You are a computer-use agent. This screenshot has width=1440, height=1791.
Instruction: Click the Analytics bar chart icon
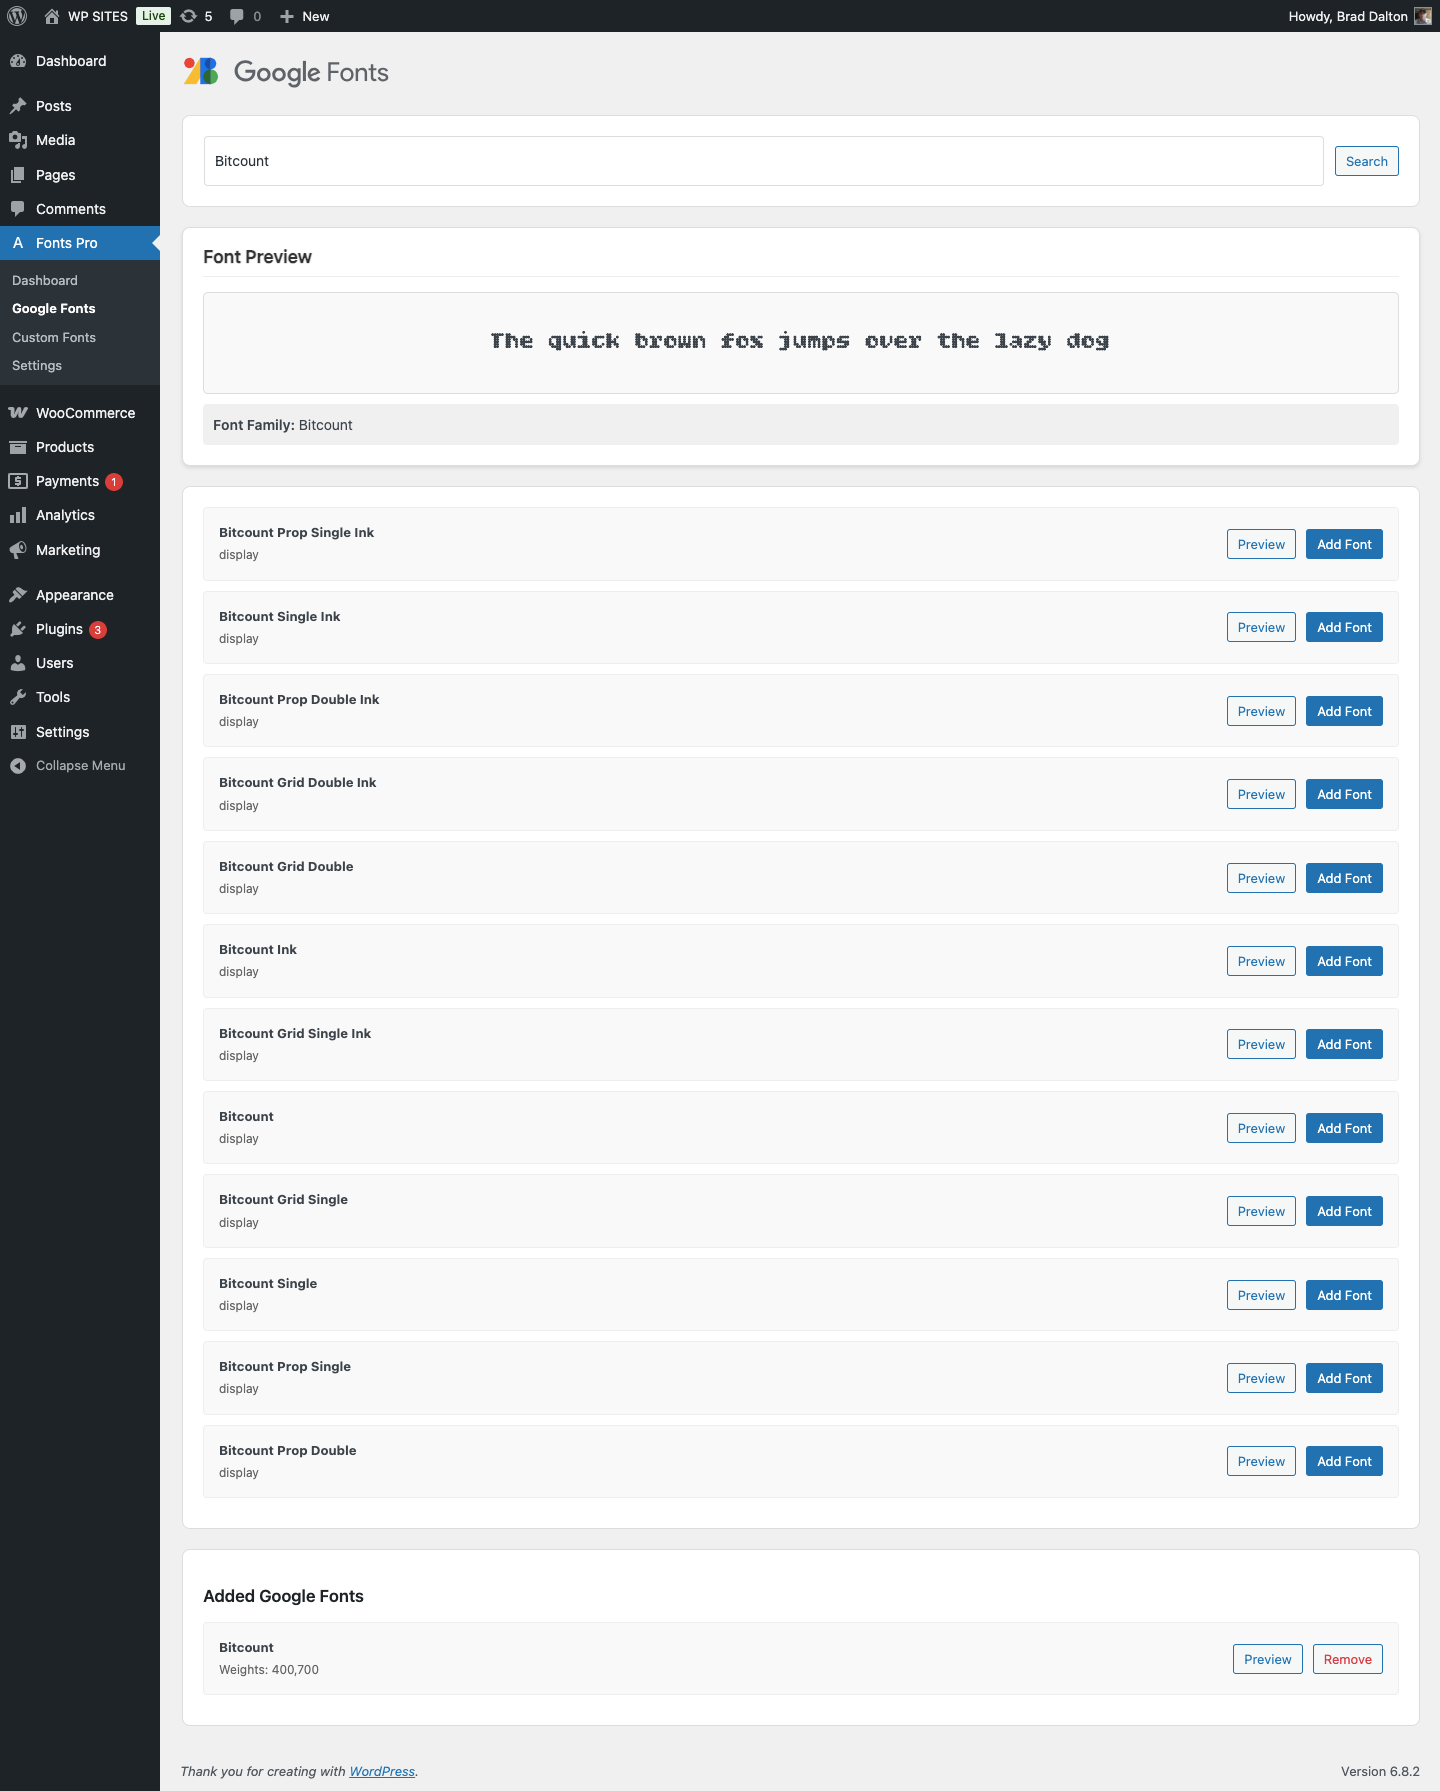coord(18,515)
